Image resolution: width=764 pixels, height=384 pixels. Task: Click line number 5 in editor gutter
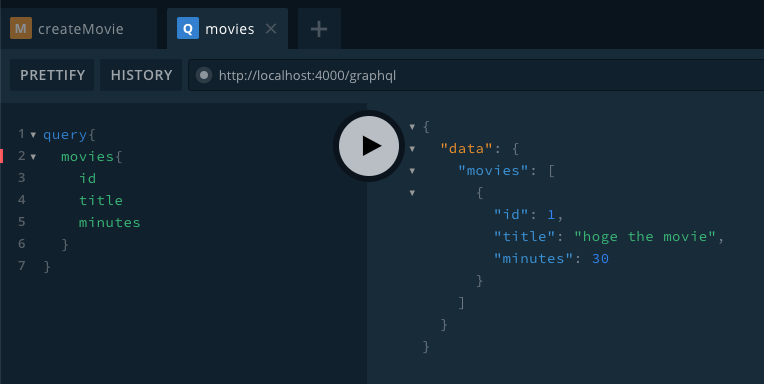tap(21, 222)
